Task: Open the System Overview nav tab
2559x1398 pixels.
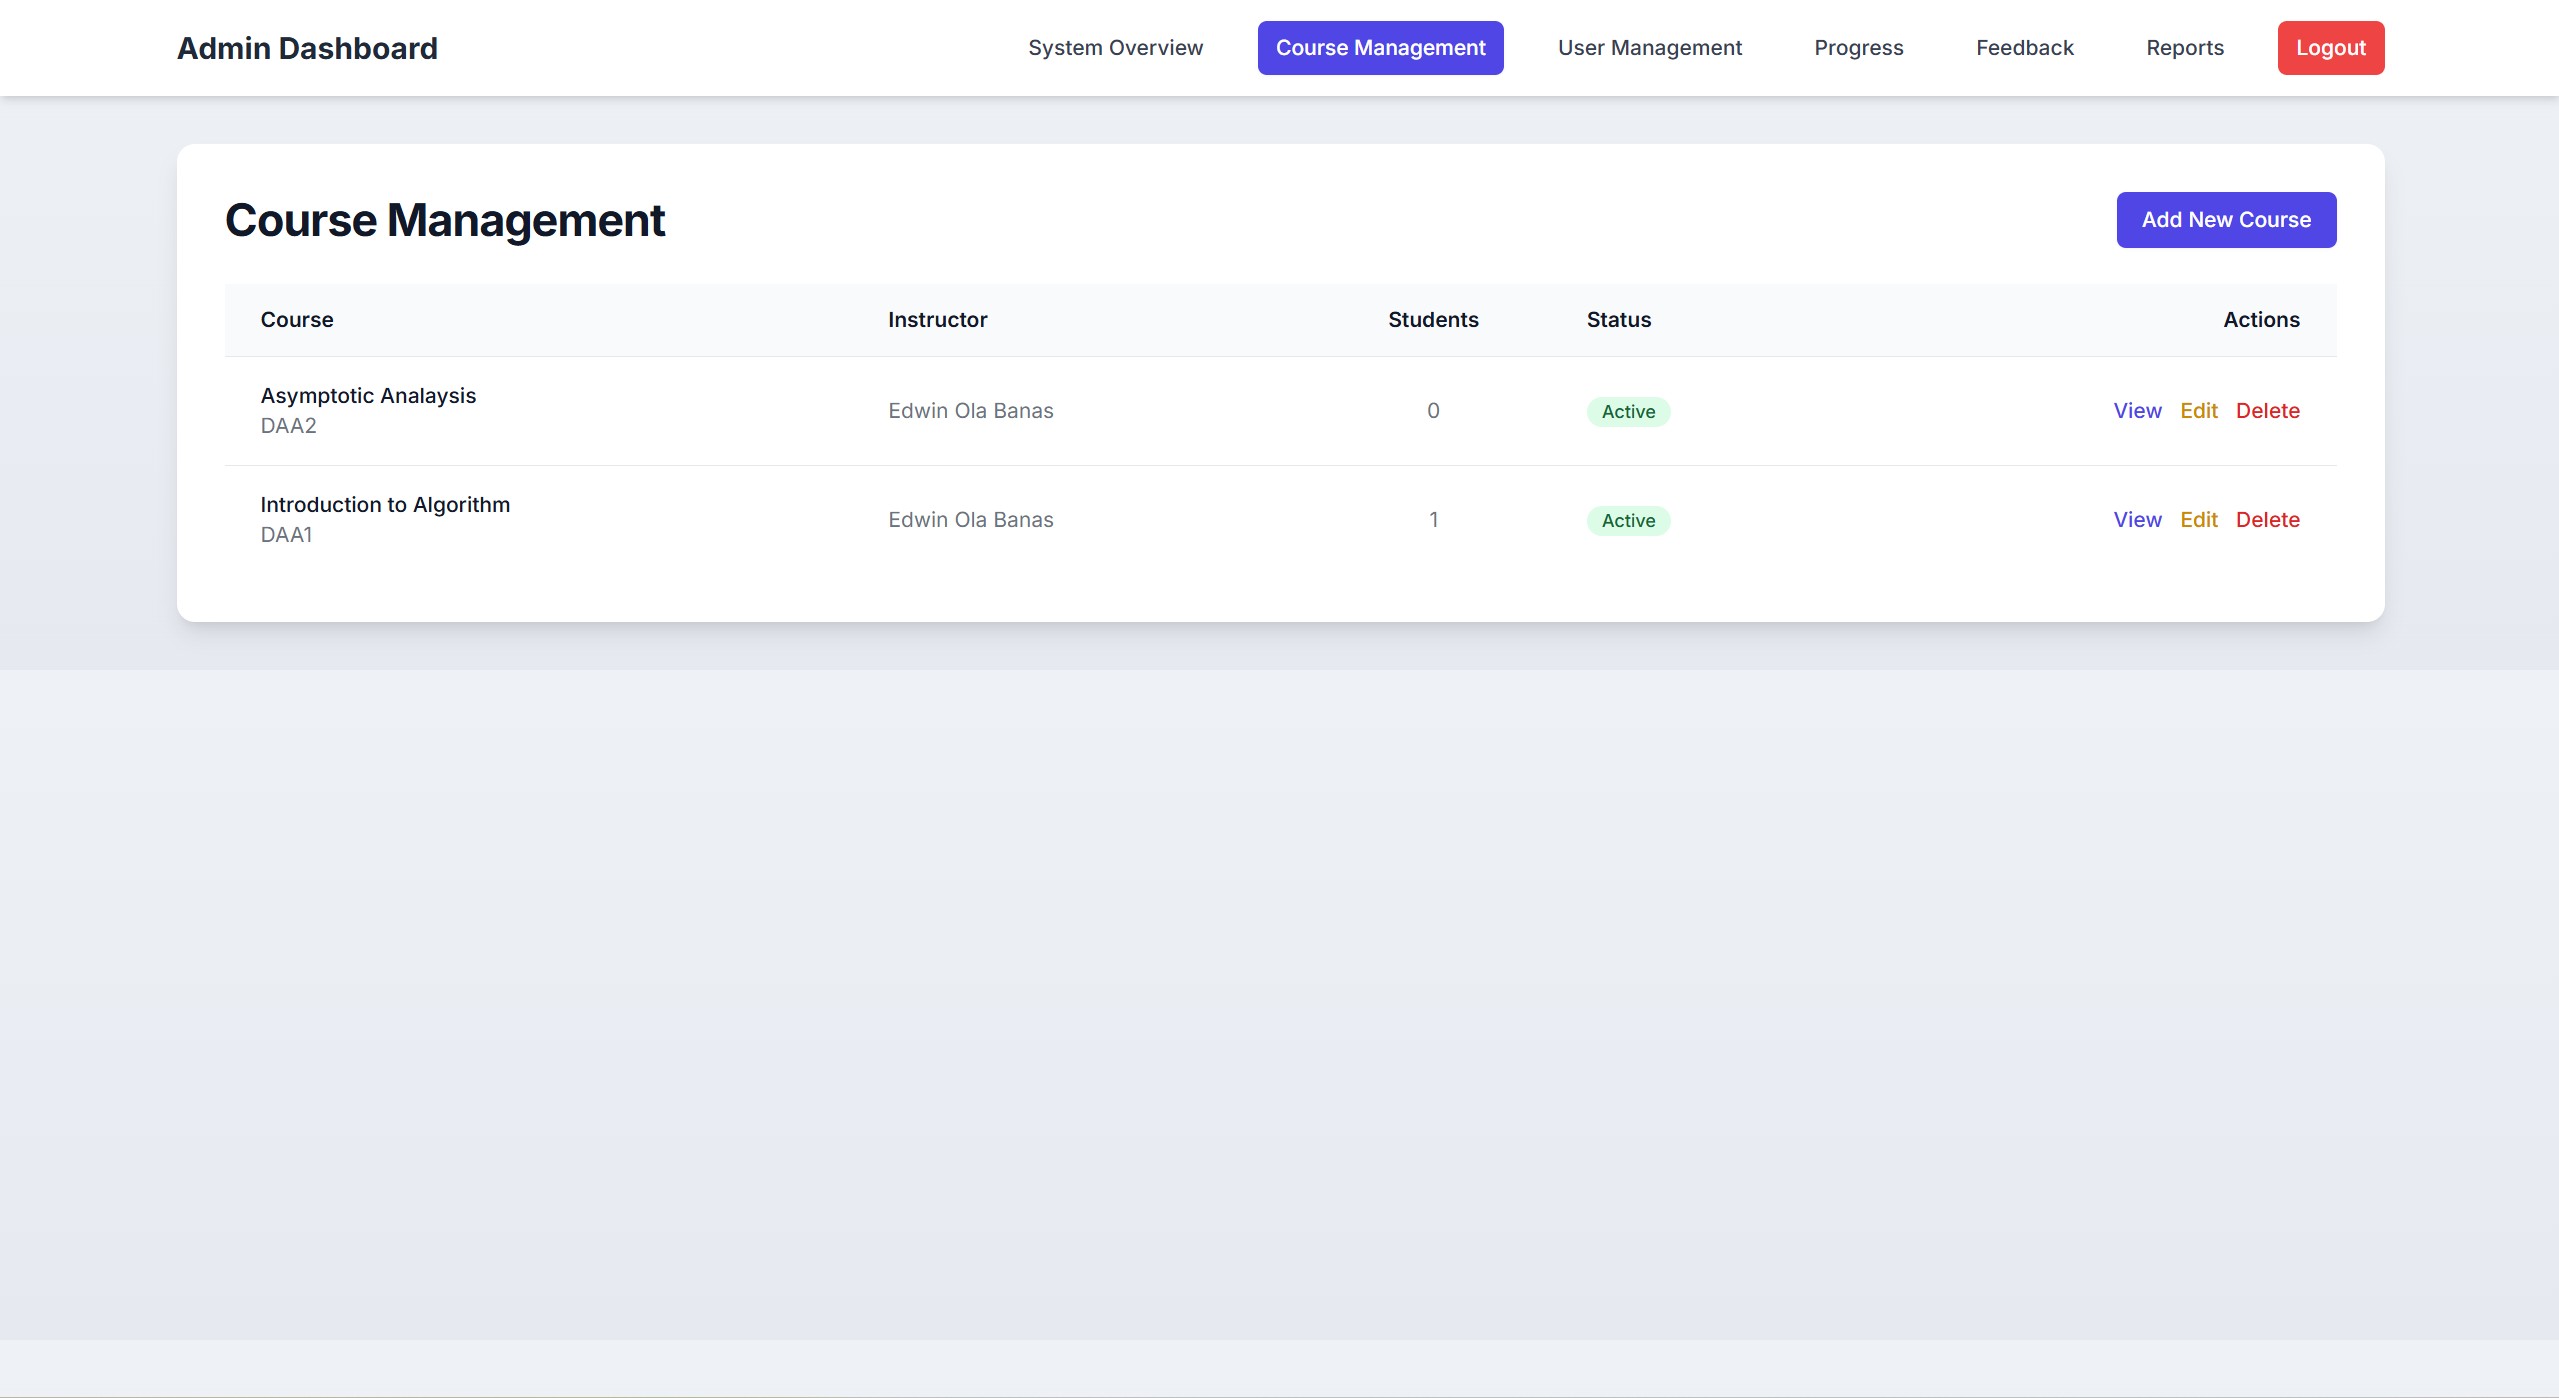Action: [x=1115, y=48]
